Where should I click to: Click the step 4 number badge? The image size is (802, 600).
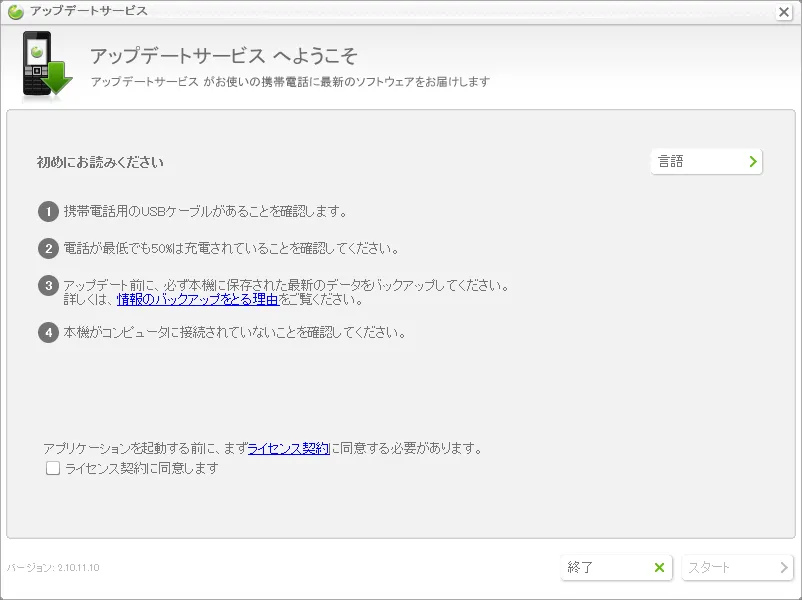[x=48, y=332]
